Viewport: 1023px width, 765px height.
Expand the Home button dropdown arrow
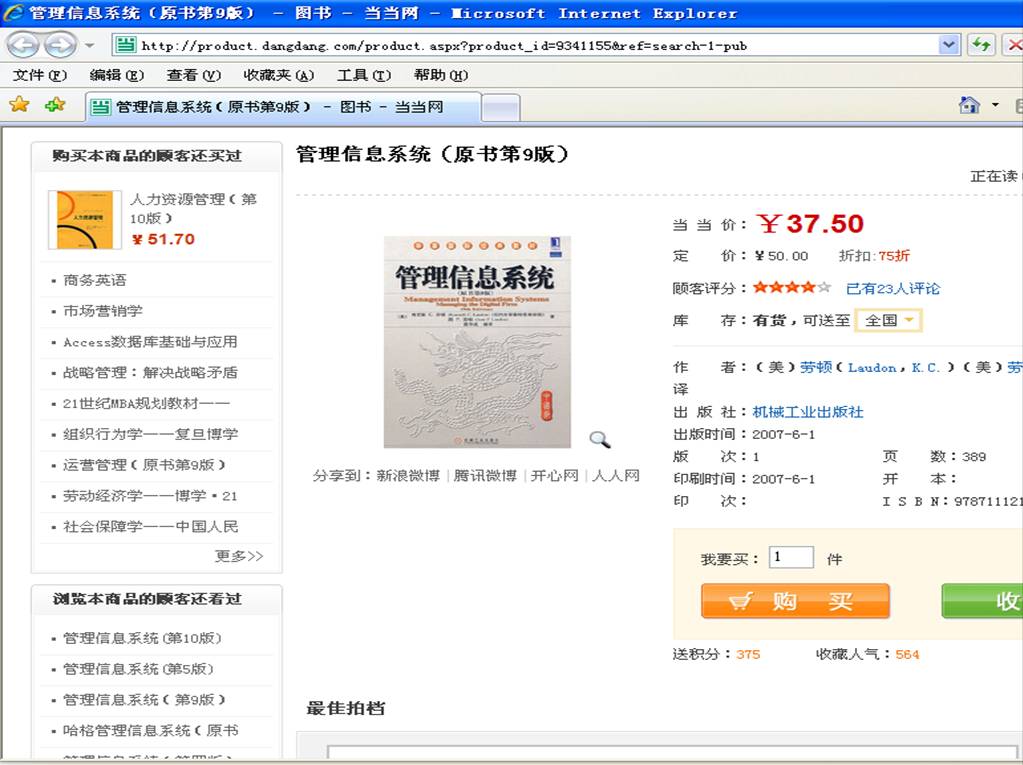point(995,104)
